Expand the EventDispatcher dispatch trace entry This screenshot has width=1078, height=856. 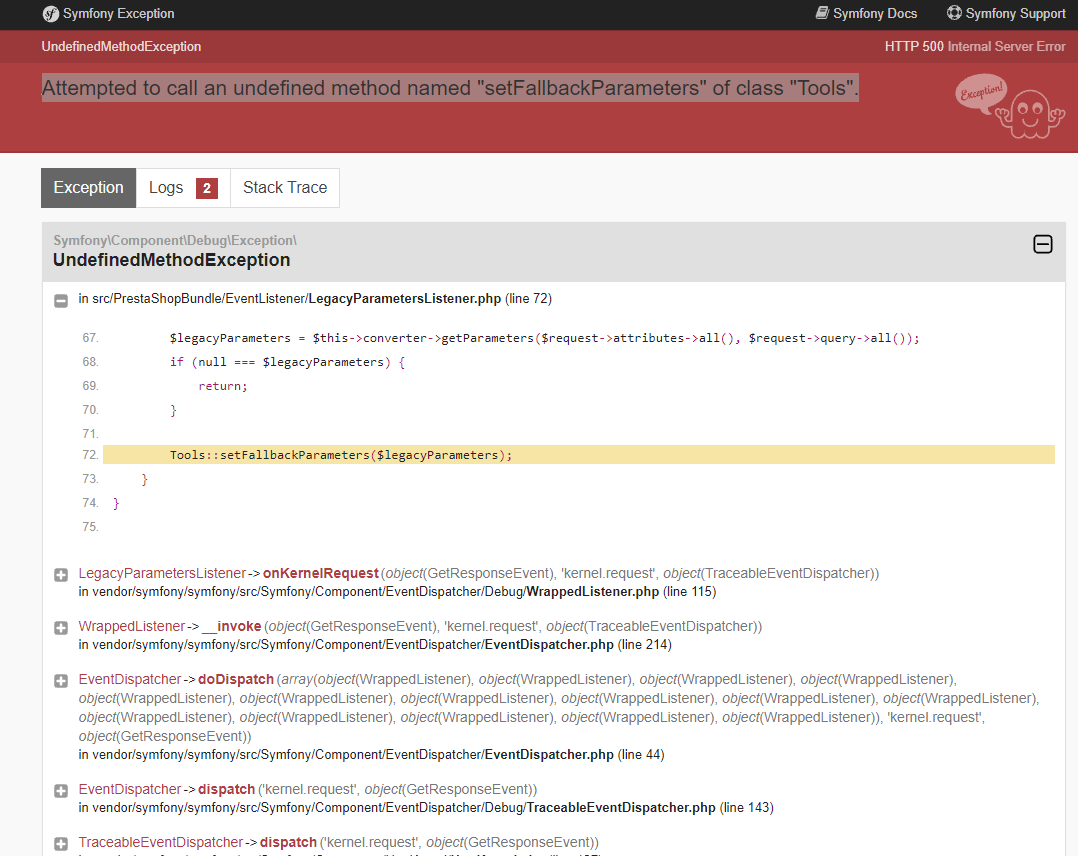pyautogui.click(x=61, y=791)
